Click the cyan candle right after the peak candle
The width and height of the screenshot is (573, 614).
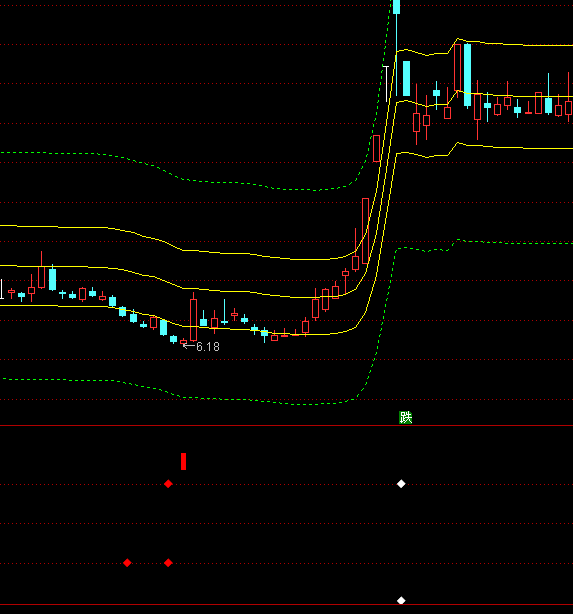click(407, 78)
